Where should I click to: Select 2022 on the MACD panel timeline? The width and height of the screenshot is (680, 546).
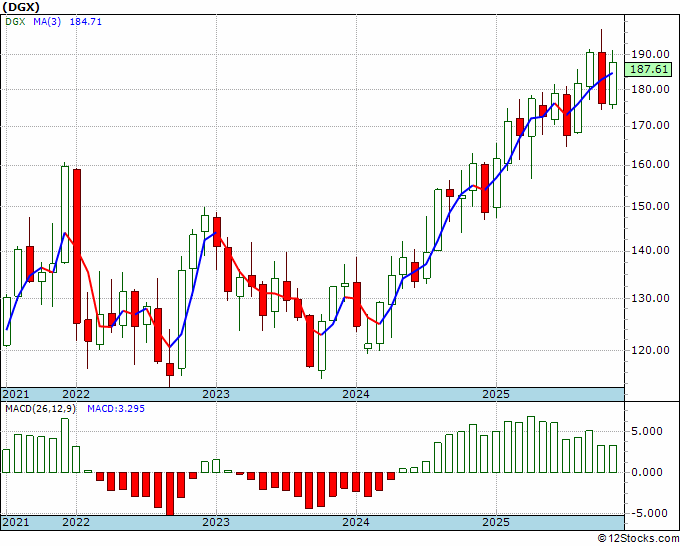tap(76, 522)
